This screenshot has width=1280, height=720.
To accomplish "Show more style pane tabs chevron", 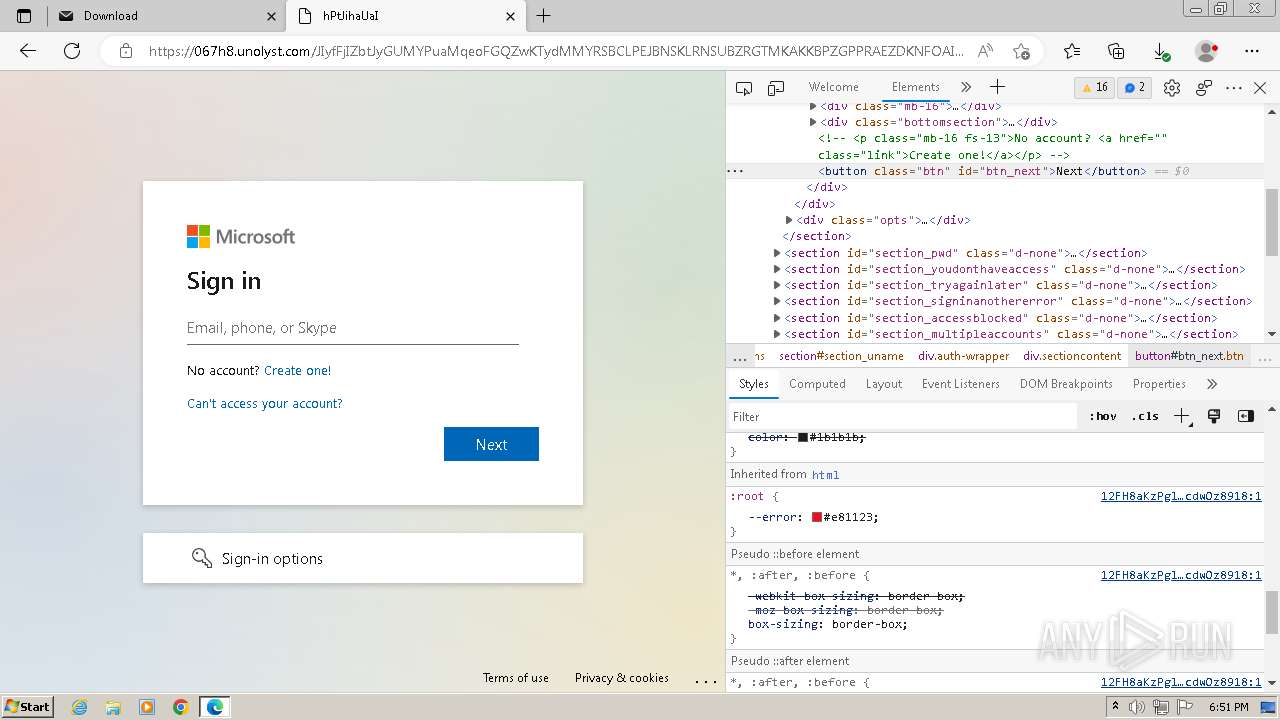I will tap(1212, 384).
